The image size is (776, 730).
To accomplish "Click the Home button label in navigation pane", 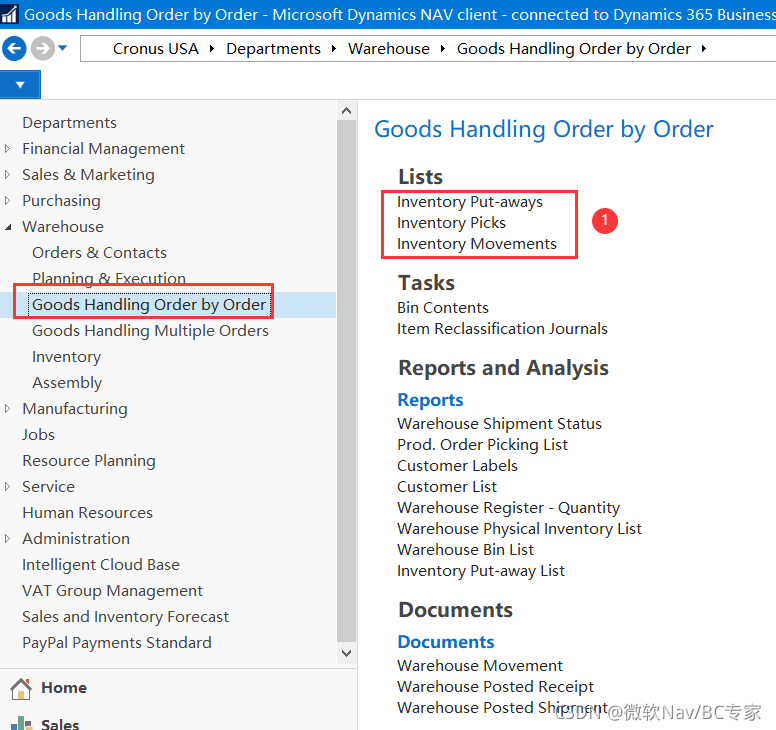I will [64, 688].
